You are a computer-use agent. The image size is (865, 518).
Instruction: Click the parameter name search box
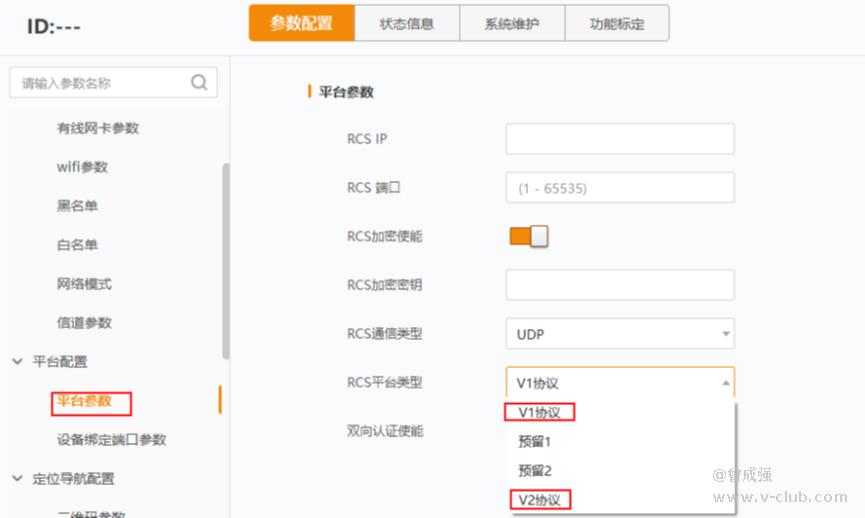click(113, 83)
